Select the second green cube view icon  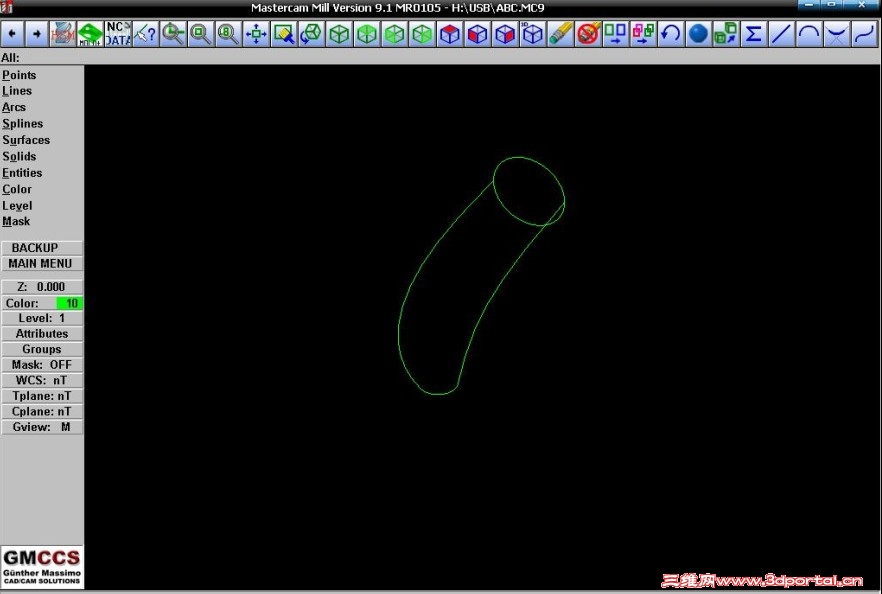[x=367, y=34]
